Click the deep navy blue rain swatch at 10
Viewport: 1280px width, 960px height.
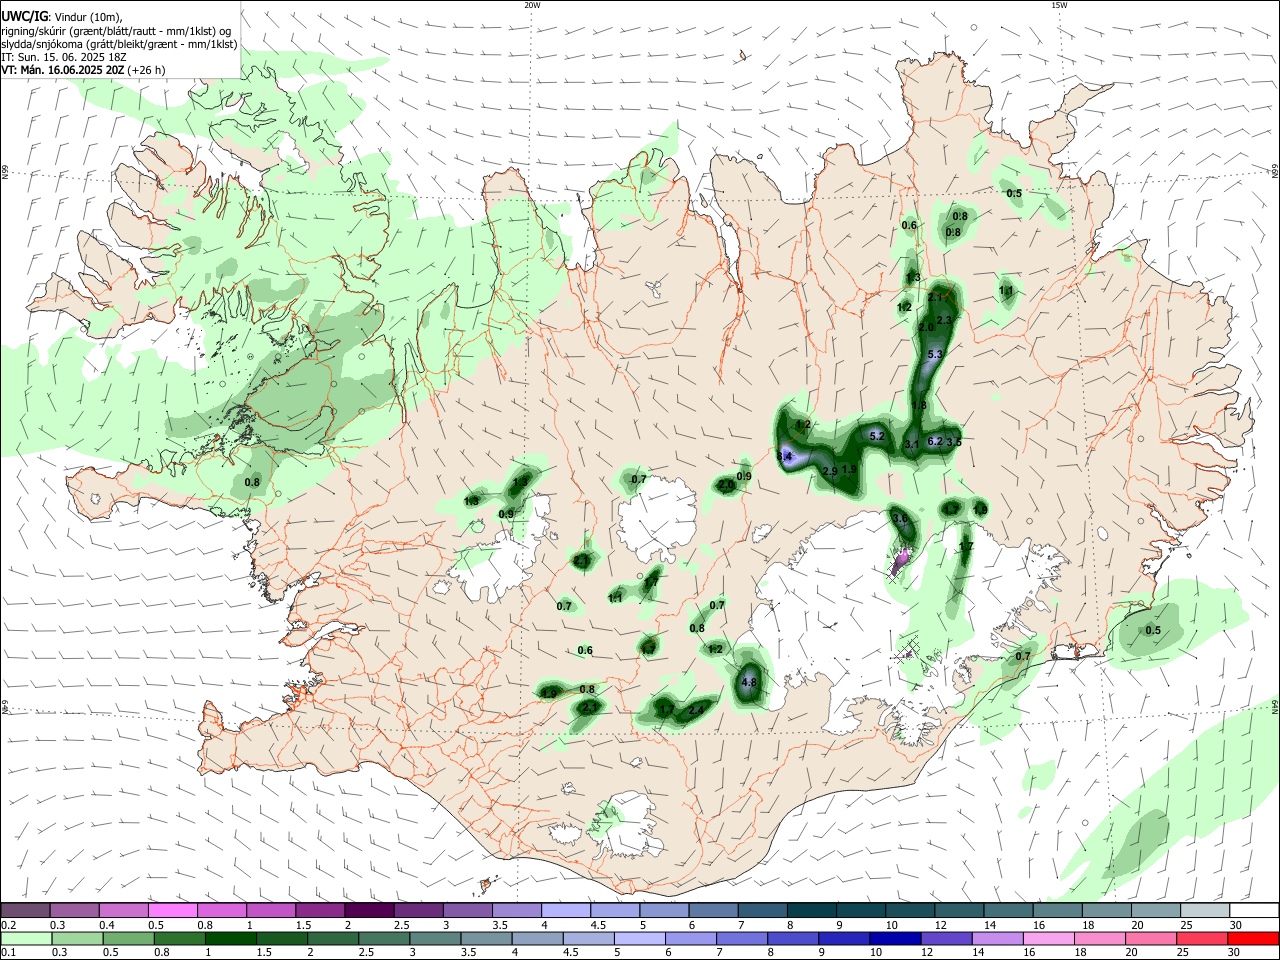(893, 938)
